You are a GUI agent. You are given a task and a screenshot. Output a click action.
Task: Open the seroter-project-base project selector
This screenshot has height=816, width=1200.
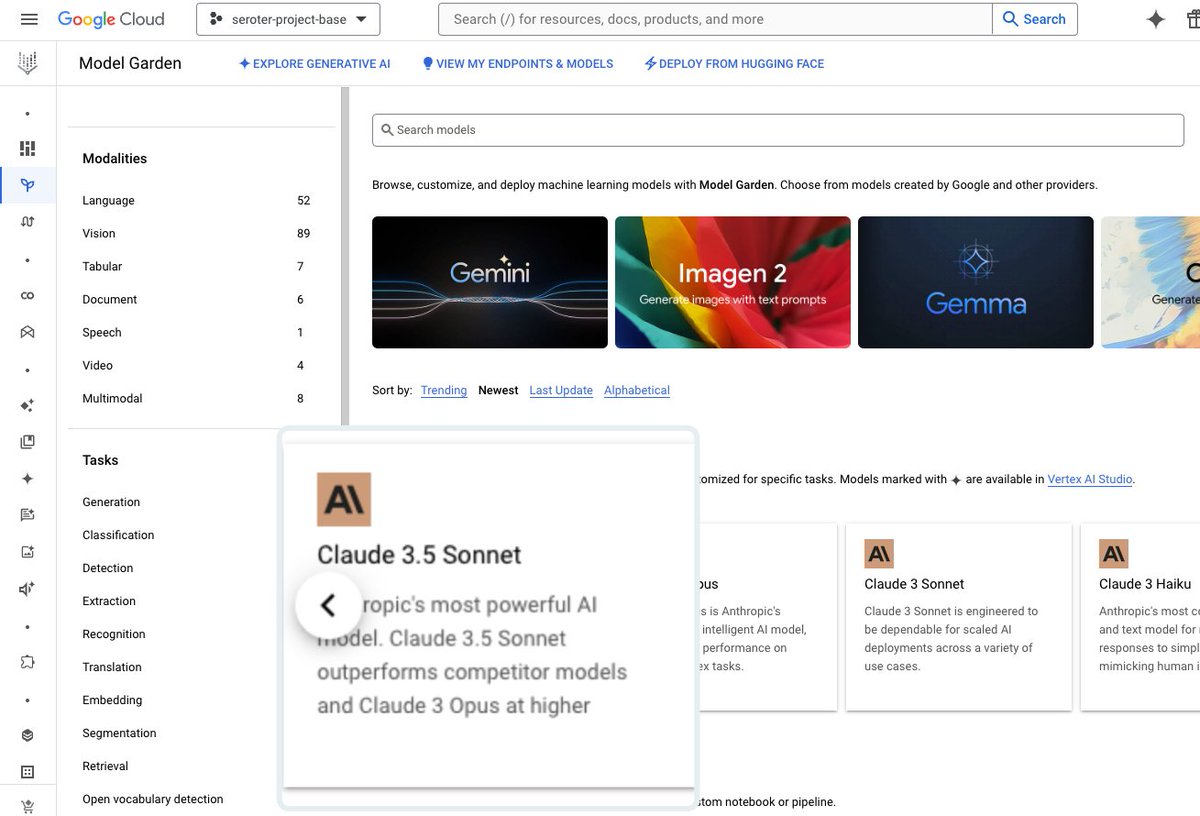click(x=288, y=19)
